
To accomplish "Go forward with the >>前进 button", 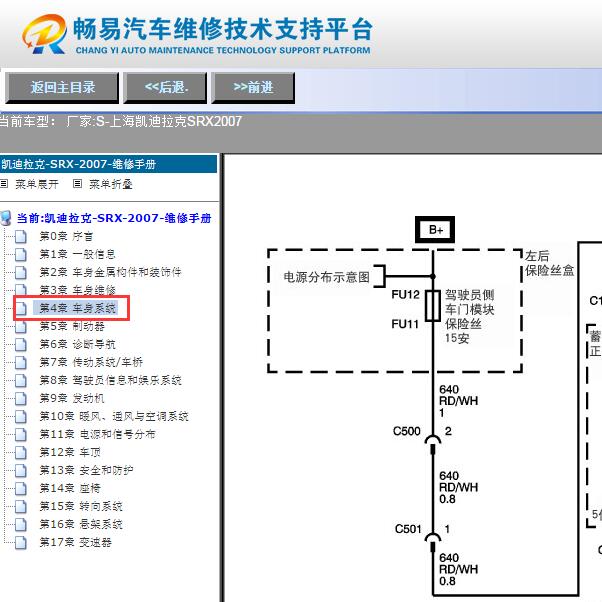I will [x=253, y=88].
